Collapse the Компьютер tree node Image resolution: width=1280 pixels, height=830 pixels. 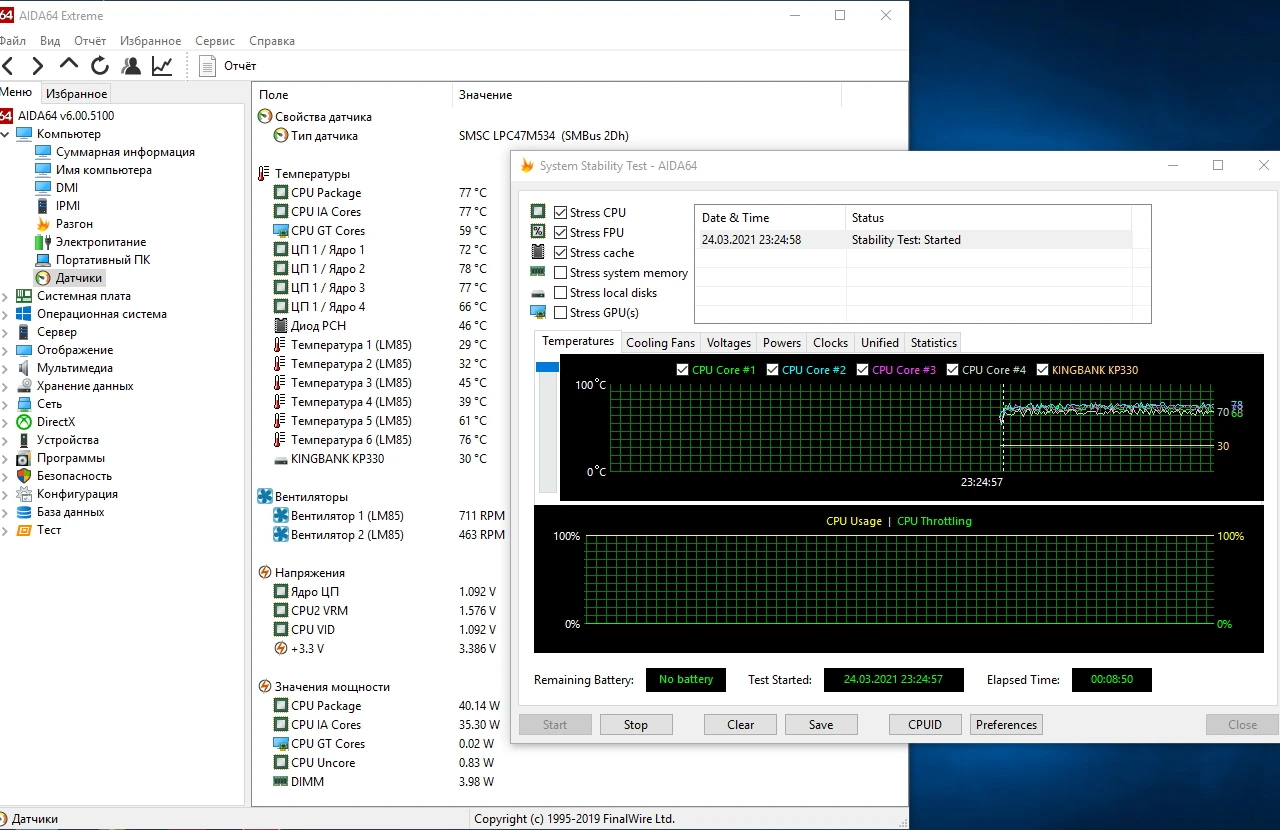pyautogui.click(x=6, y=134)
